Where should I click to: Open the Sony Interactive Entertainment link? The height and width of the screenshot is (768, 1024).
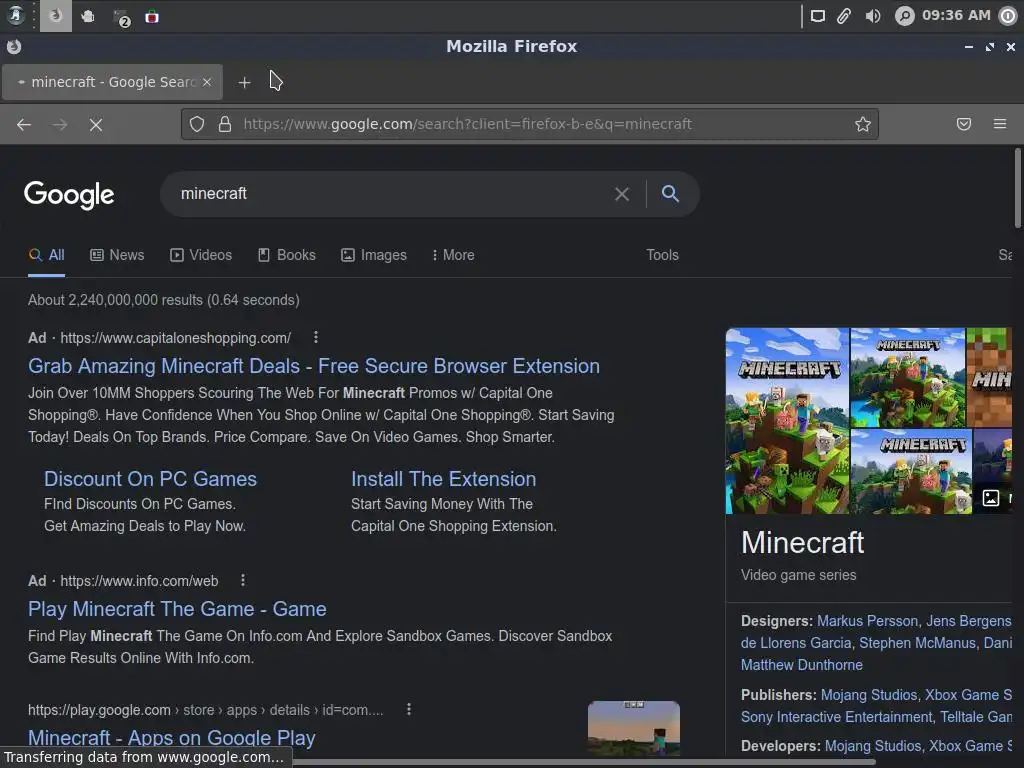tap(836, 717)
